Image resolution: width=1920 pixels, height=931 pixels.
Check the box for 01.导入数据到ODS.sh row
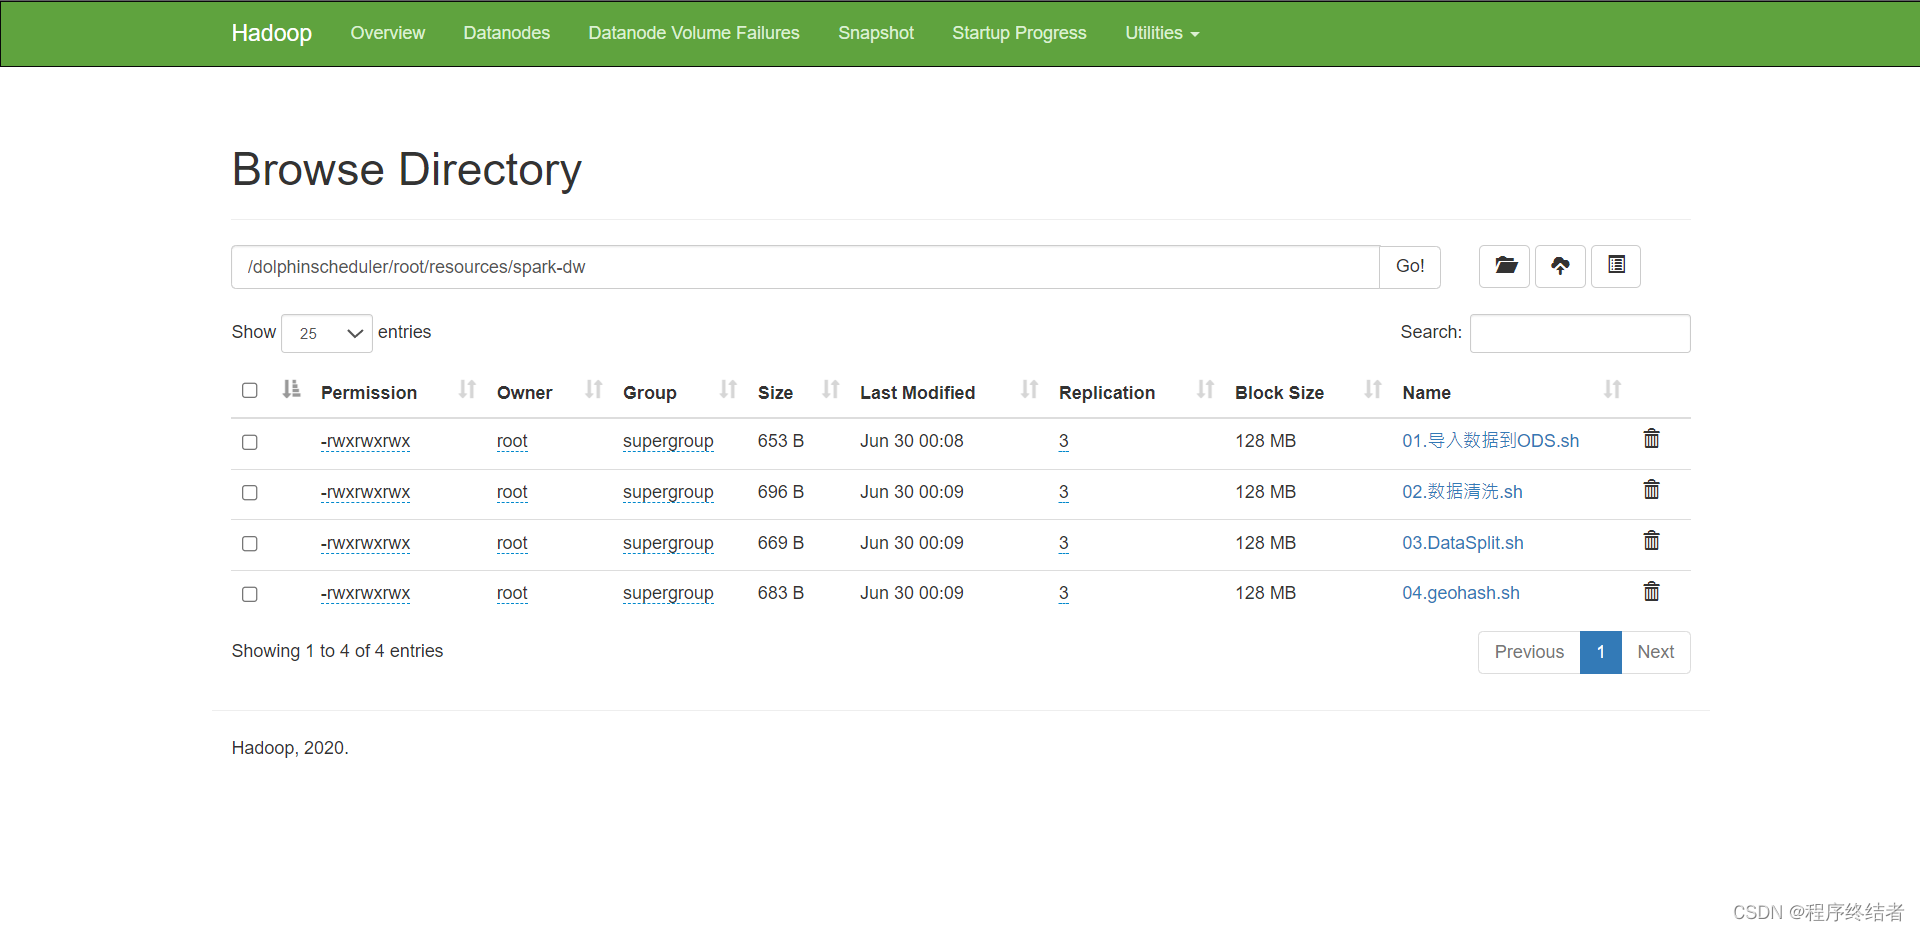point(250,442)
